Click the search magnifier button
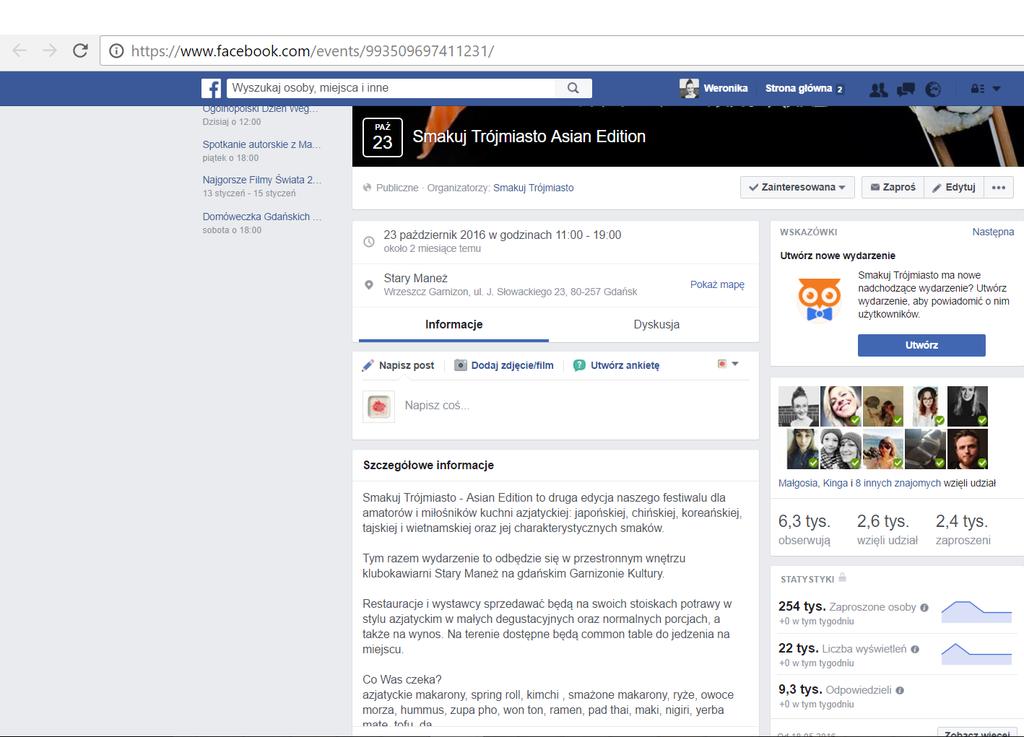This screenshot has width=1024, height=737. click(573, 88)
